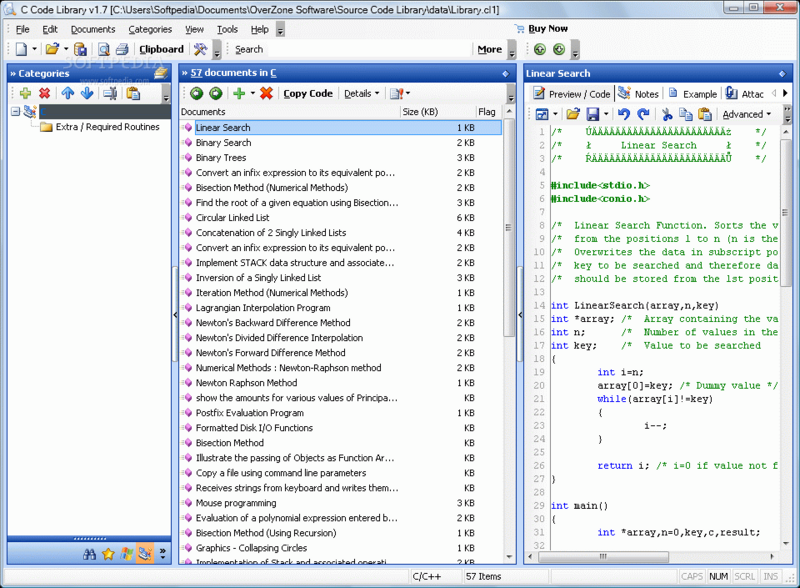Image resolution: width=800 pixels, height=588 pixels.
Task: Click the red delete category icon
Action: click(45, 93)
